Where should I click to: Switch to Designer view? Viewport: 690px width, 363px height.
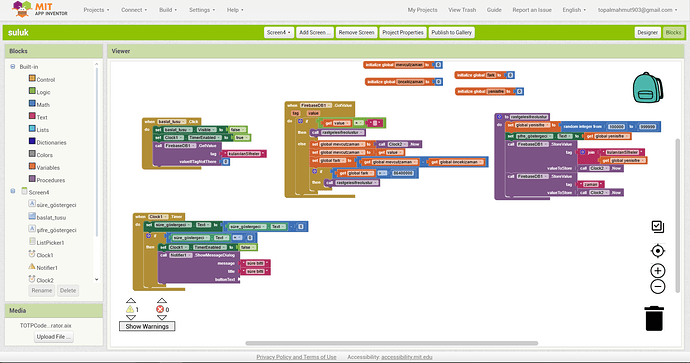point(647,33)
